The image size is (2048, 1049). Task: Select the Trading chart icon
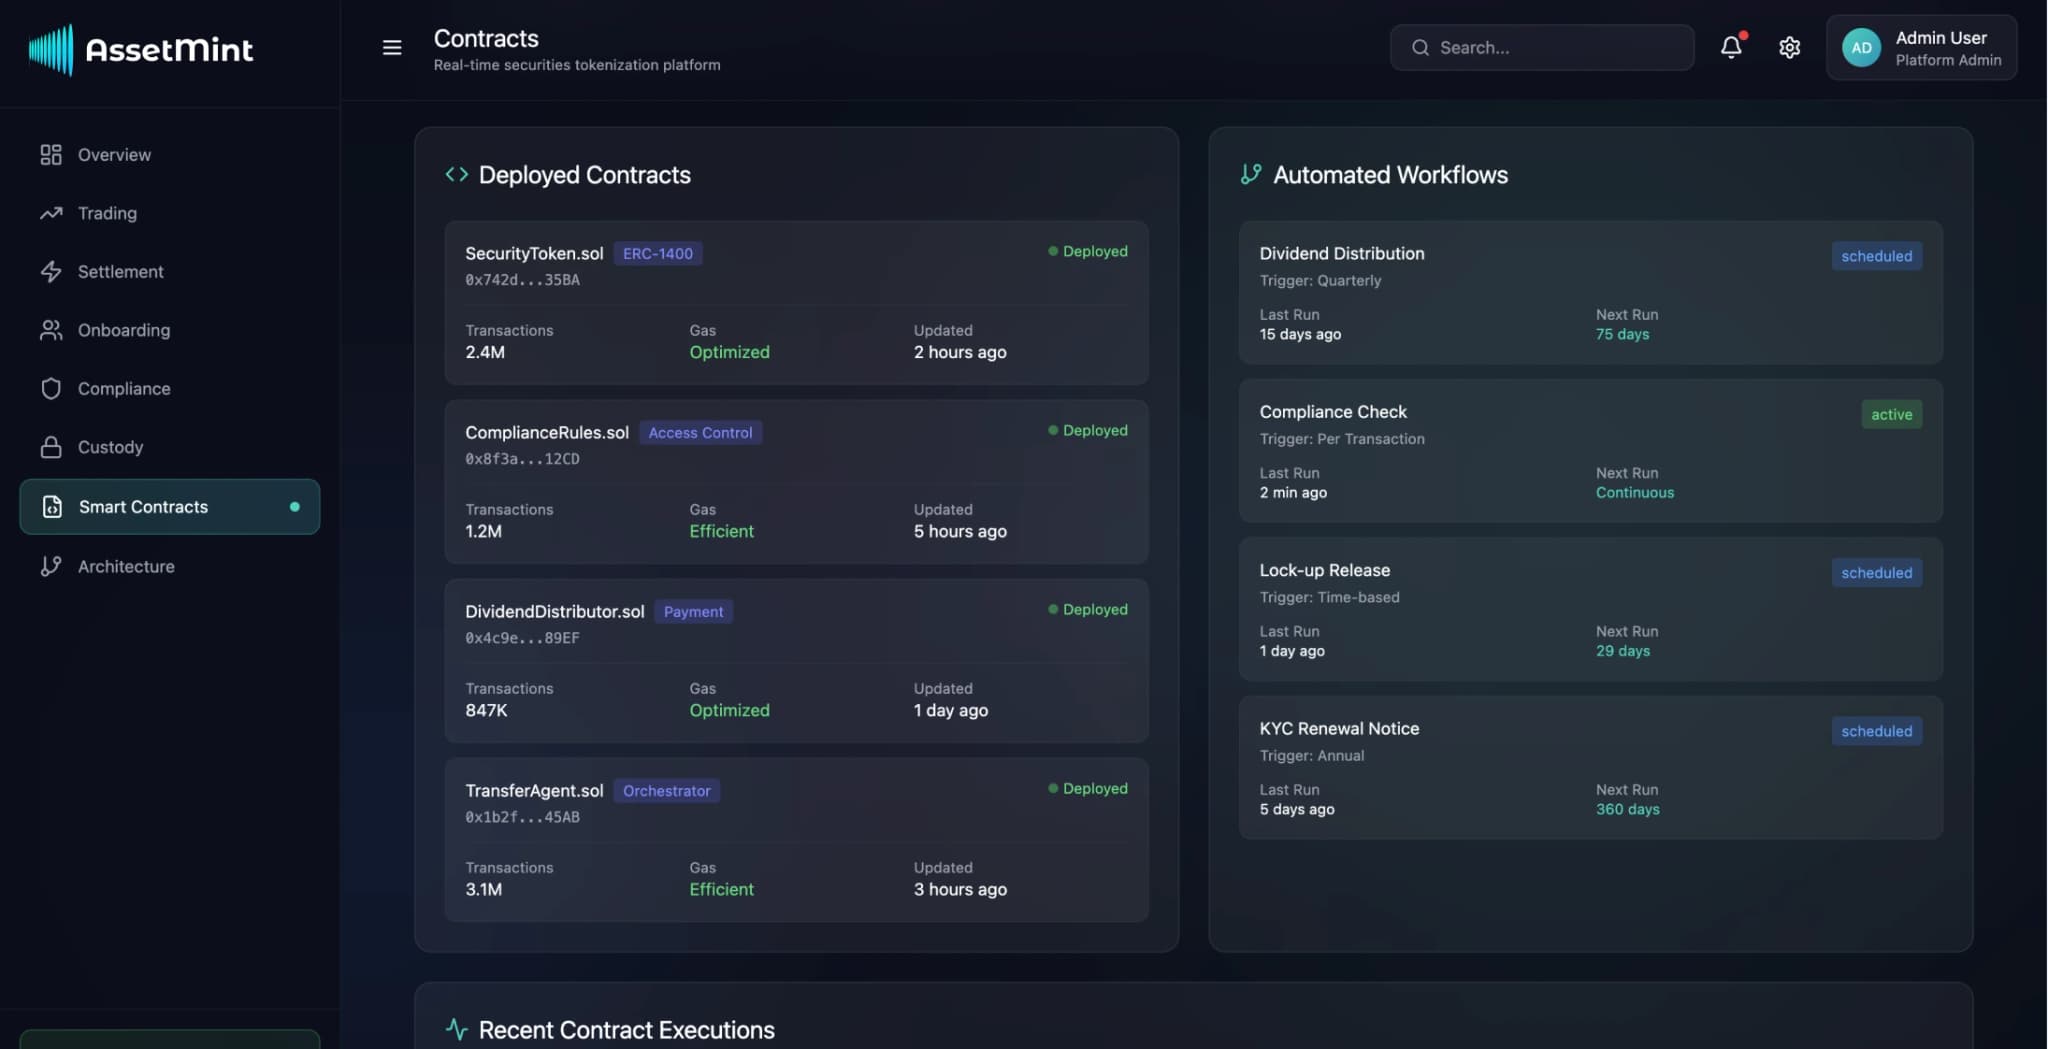51,213
